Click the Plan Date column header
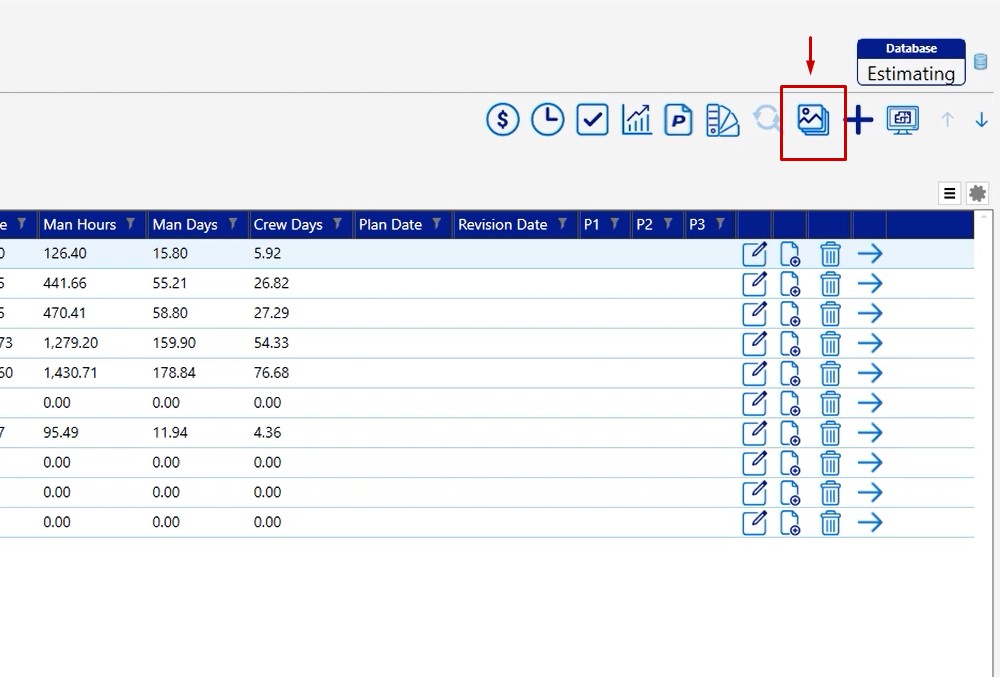Image resolution: width=1000 pixels, height=677 pixels. pos(391,224)
